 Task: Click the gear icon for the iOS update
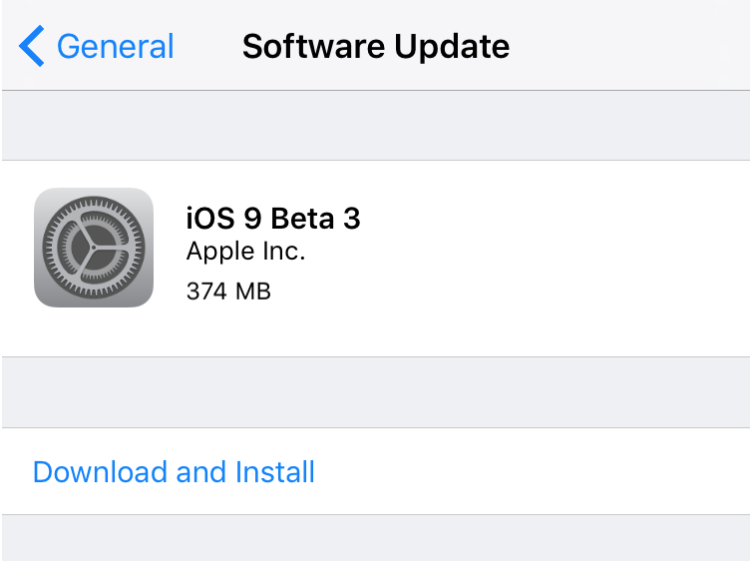[94, 247]
